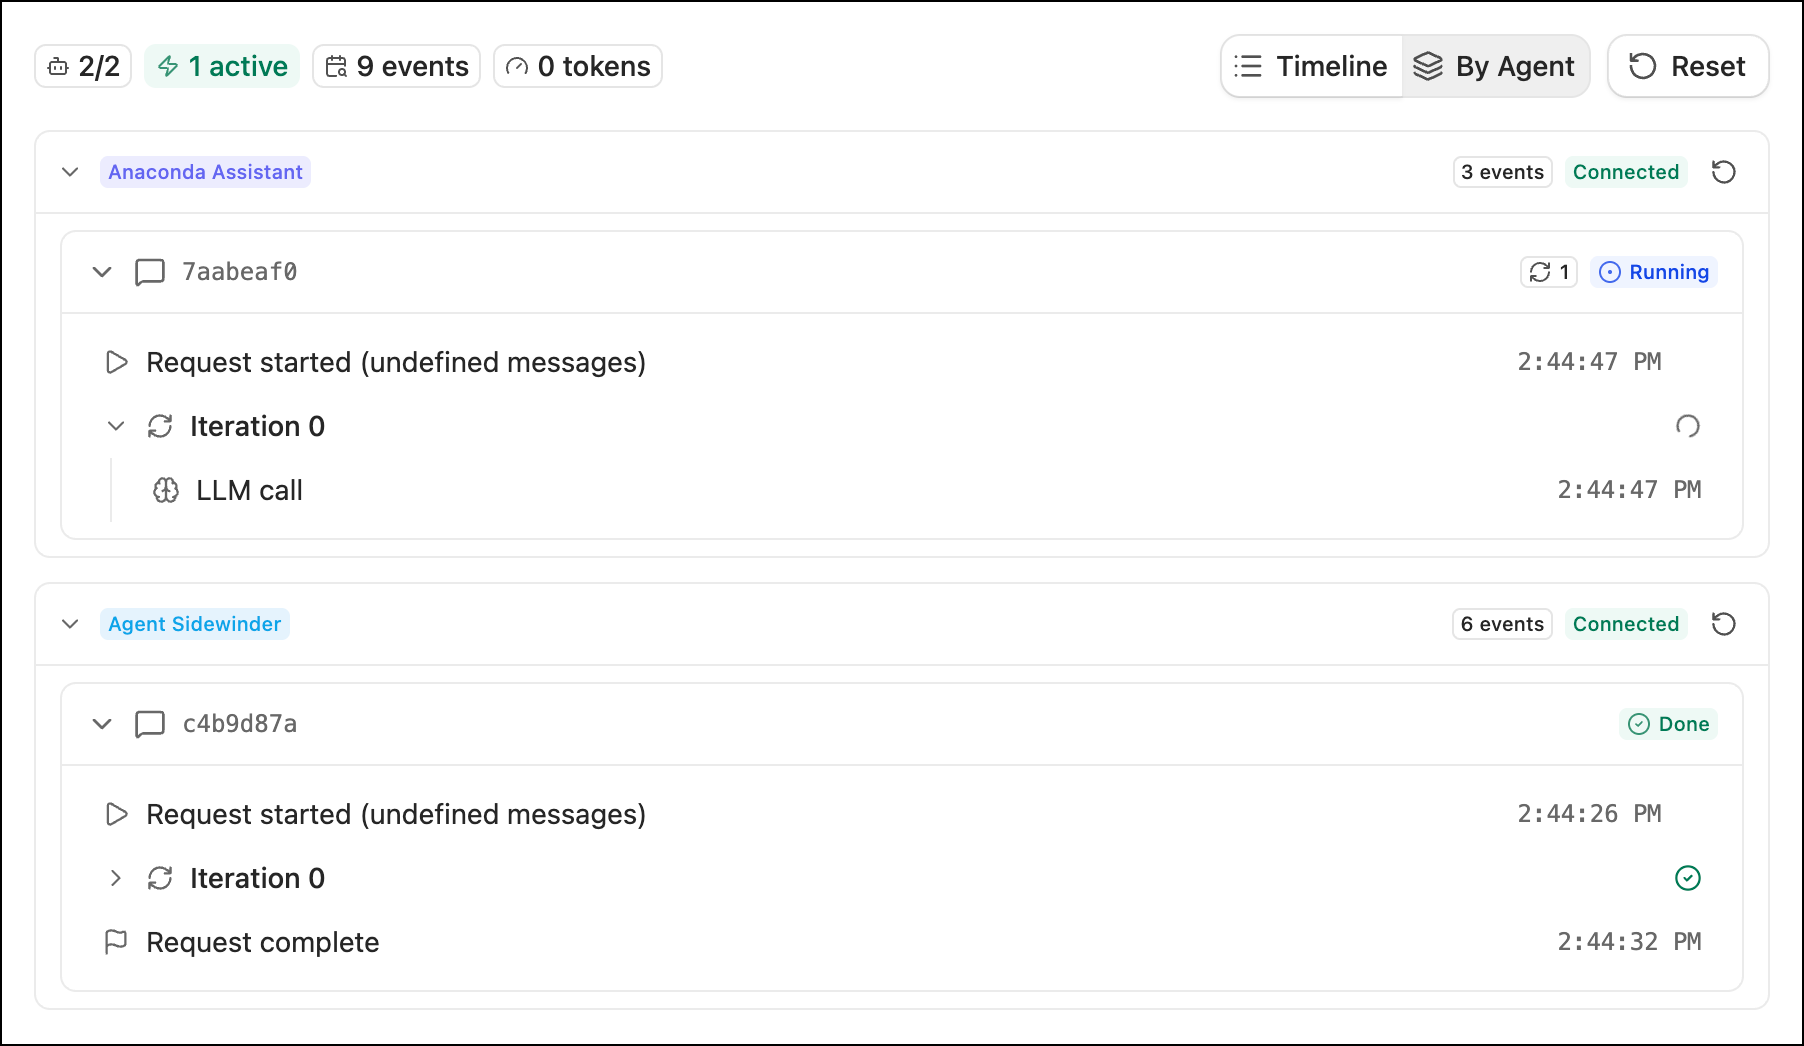
Task: Collapse the c4b9d87a conversation
Action: (102, 724)
